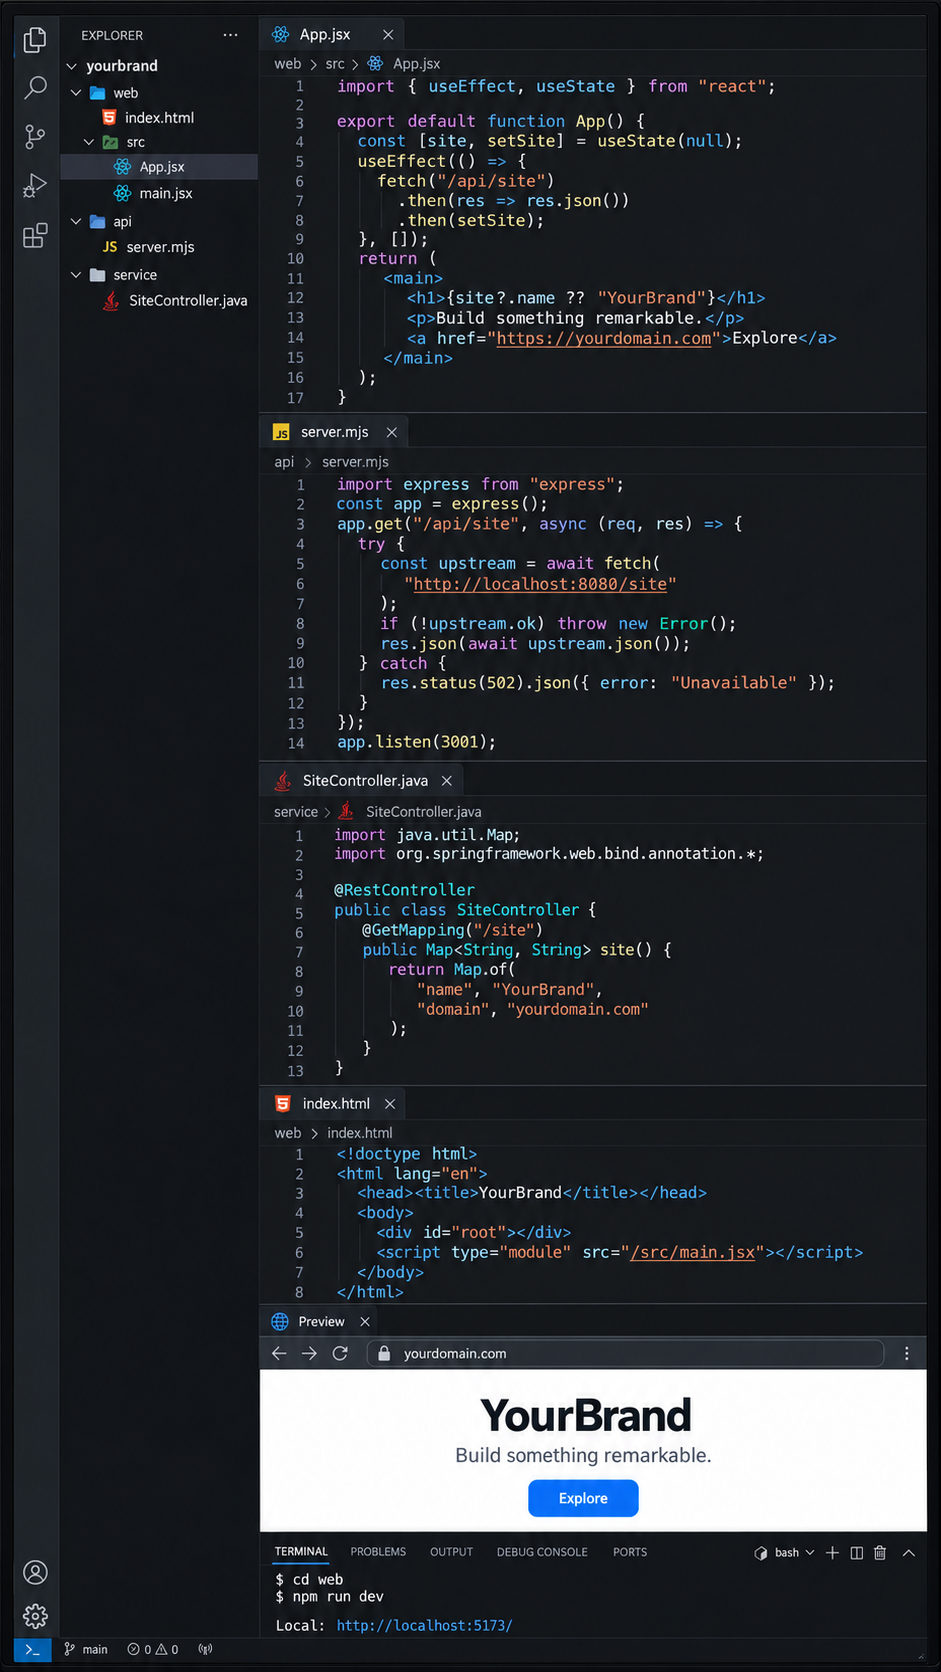941x1672 pixels.
Task: Switch to the PROBLEMS panel tab
Action: 378,1552
